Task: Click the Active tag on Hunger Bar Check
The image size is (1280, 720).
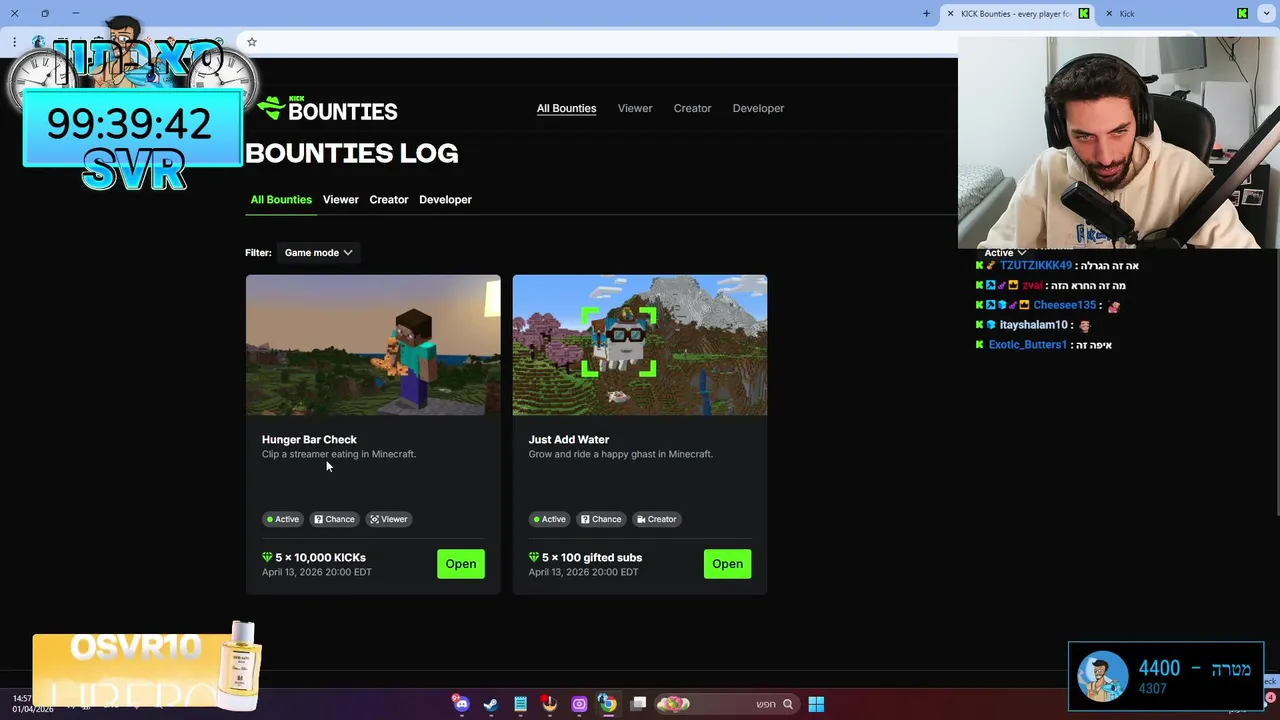Action: coord(283,519)
